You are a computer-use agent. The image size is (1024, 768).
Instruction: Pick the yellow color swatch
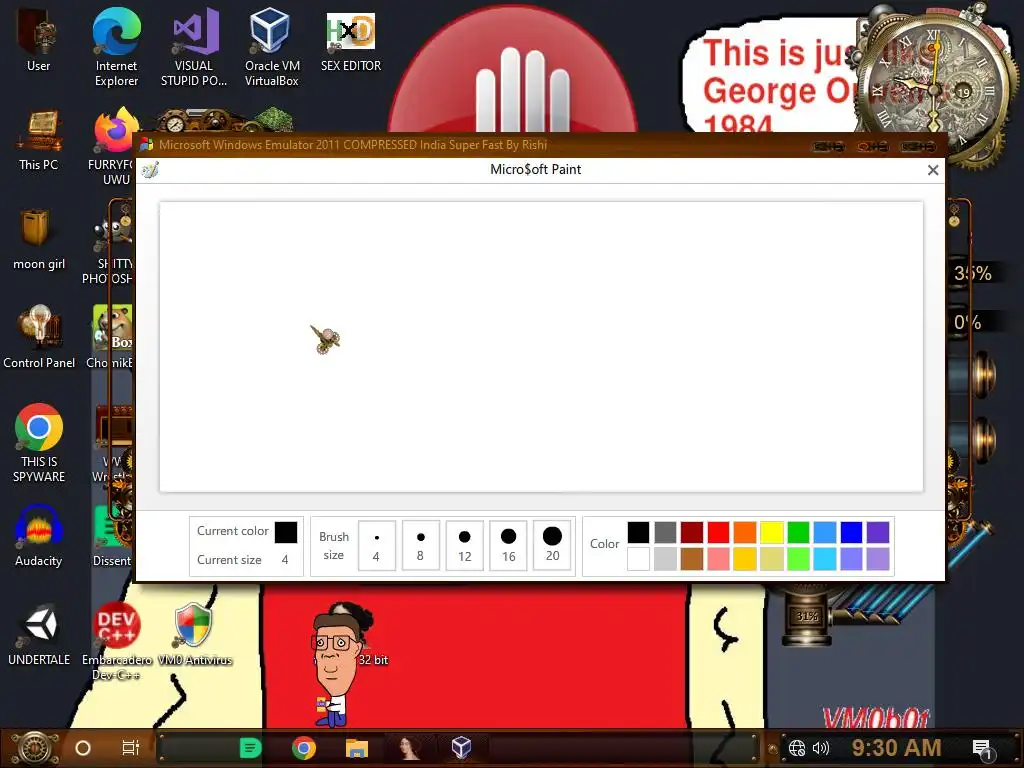771,532
